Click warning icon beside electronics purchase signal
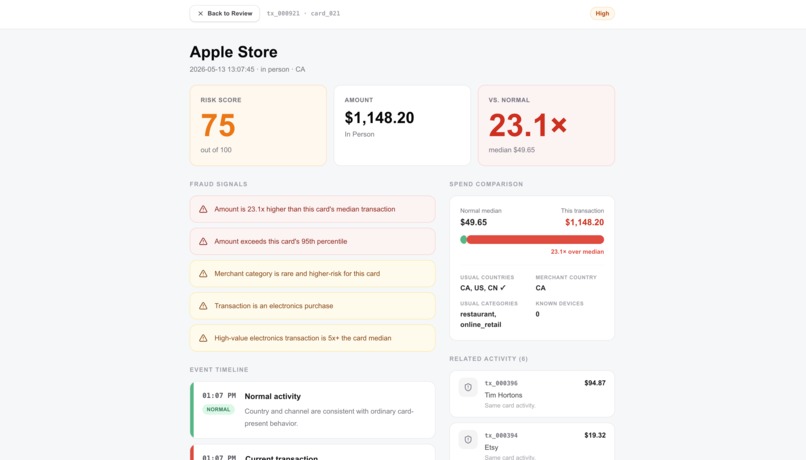Image resolution: width=806 pixels, height=460 pixels. coord(203,306)
